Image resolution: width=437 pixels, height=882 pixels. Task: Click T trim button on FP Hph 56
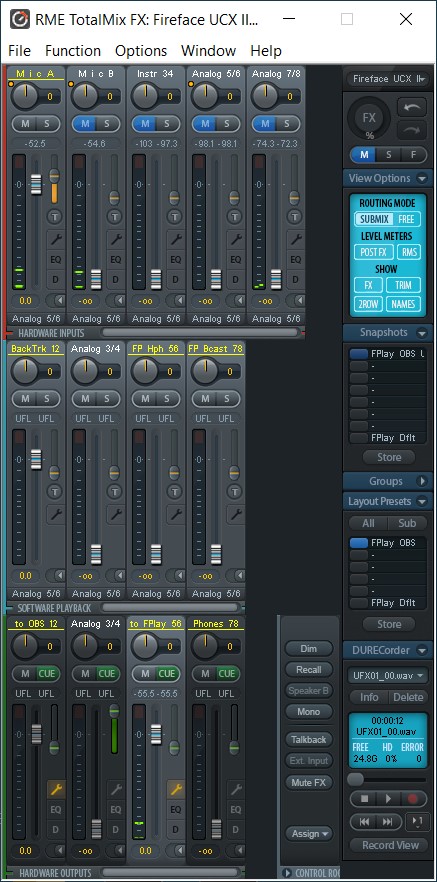(174, 492)
